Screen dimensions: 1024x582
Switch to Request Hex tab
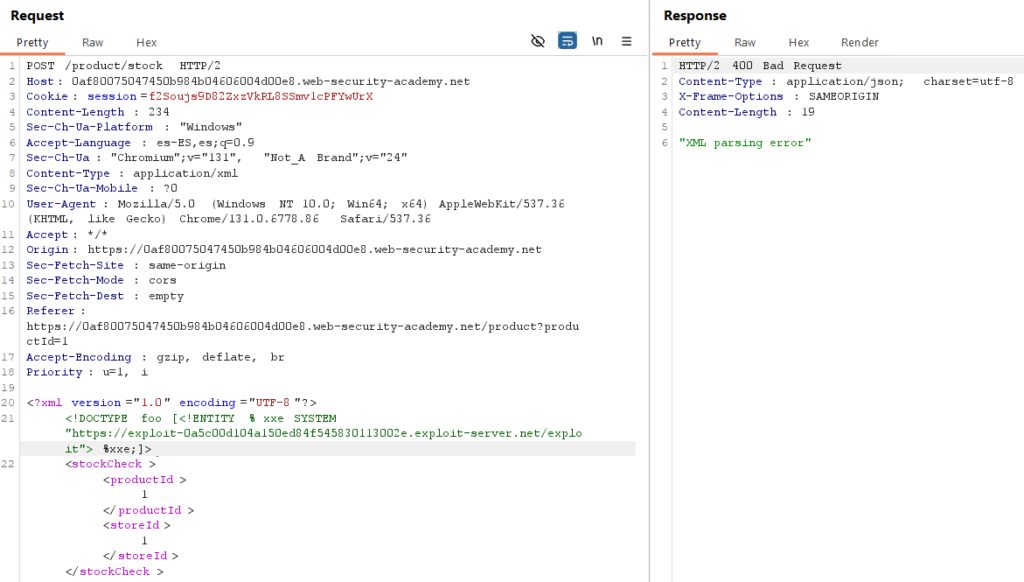click(x=146, y=42)
